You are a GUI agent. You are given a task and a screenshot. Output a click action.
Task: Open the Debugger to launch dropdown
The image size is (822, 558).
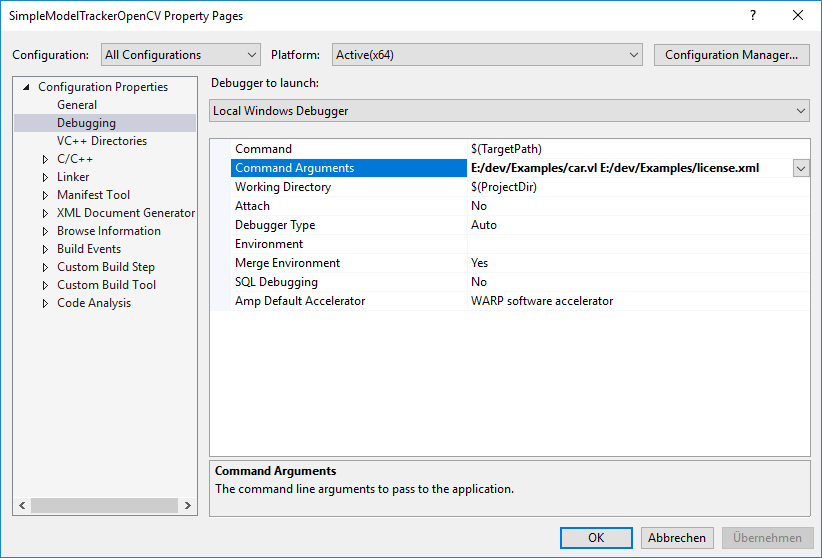(x=509, y=111)
